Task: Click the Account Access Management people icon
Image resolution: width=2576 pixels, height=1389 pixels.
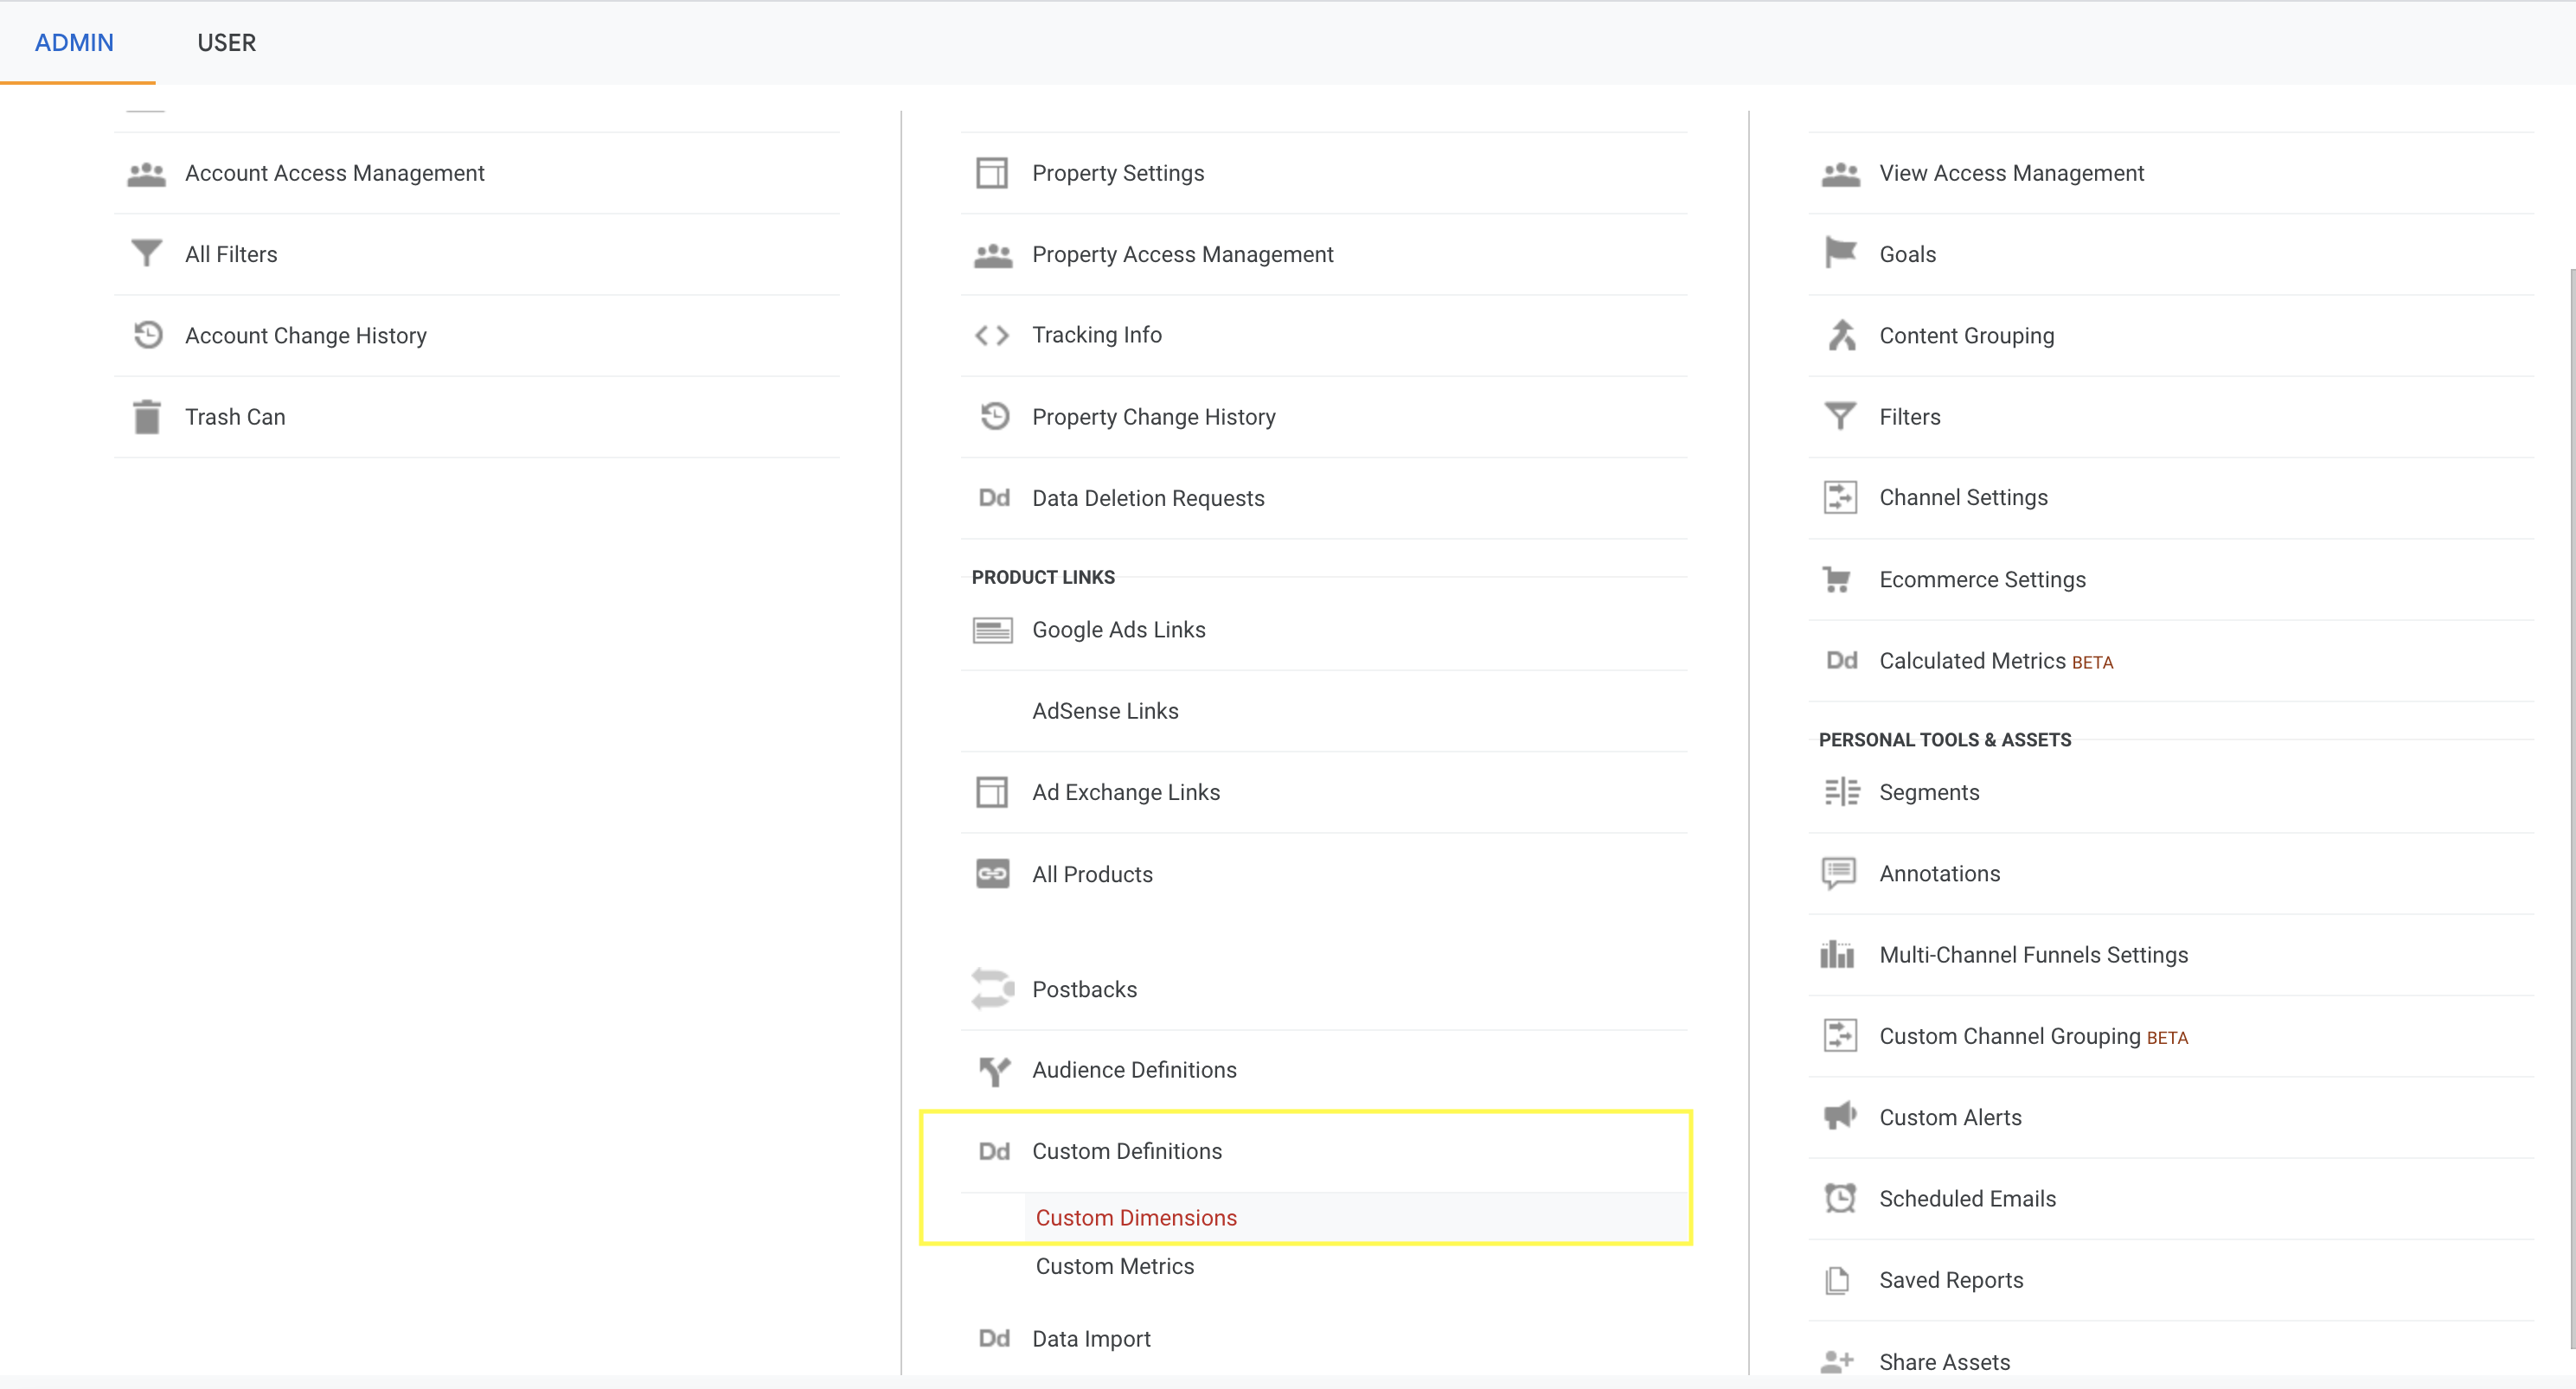Action: pyautogui.click(x=146, y=174)
